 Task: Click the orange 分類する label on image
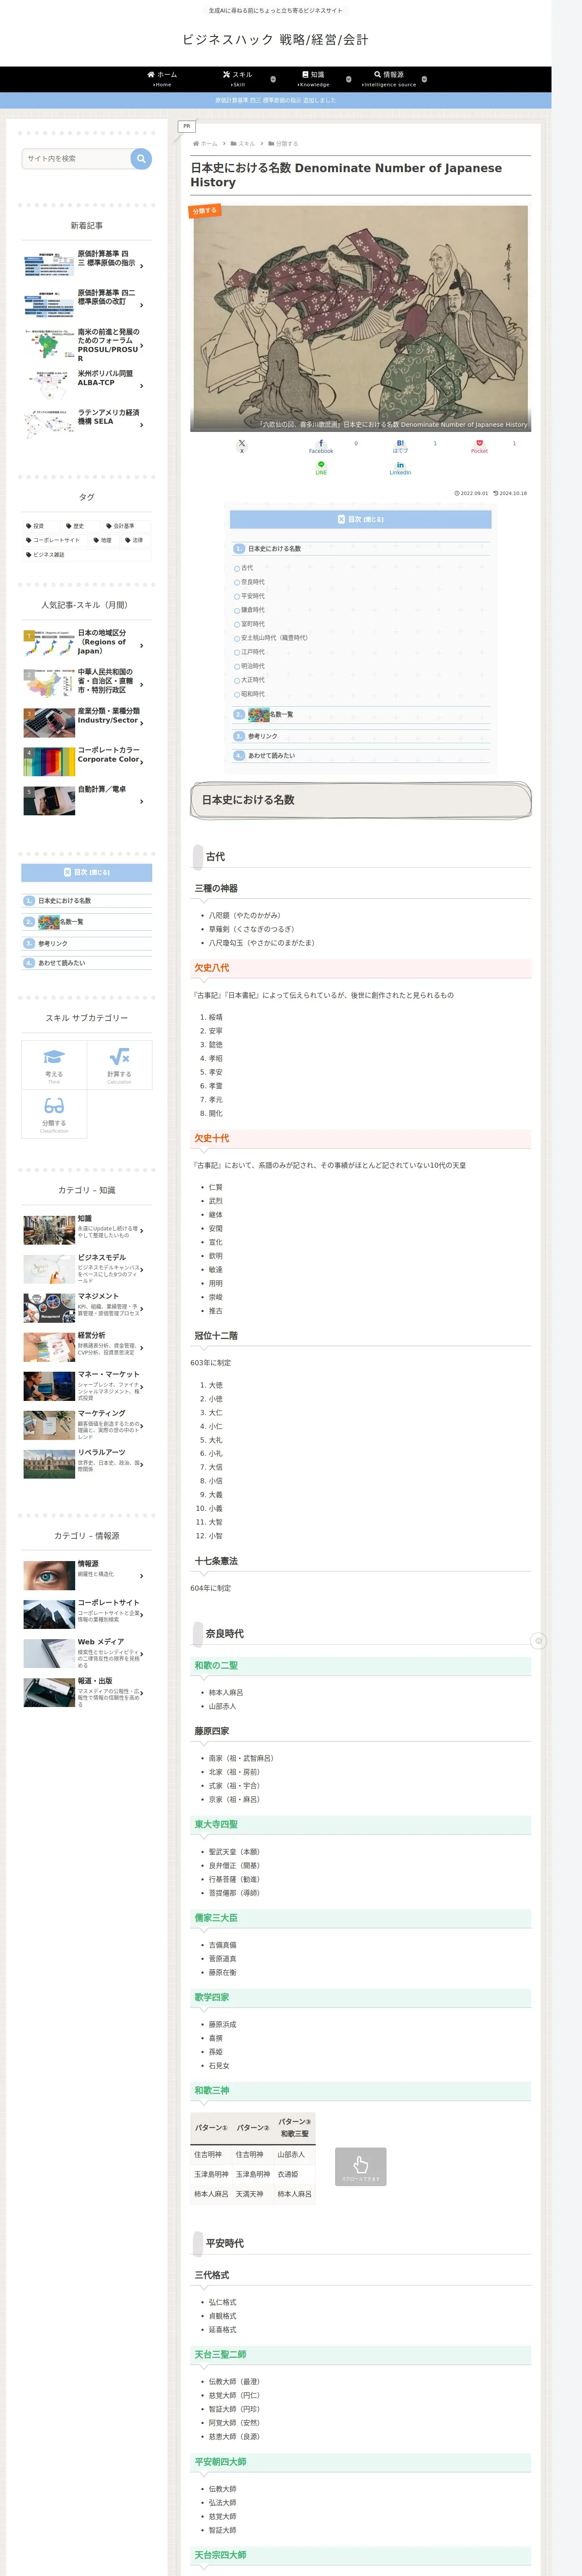click(204, 211)
